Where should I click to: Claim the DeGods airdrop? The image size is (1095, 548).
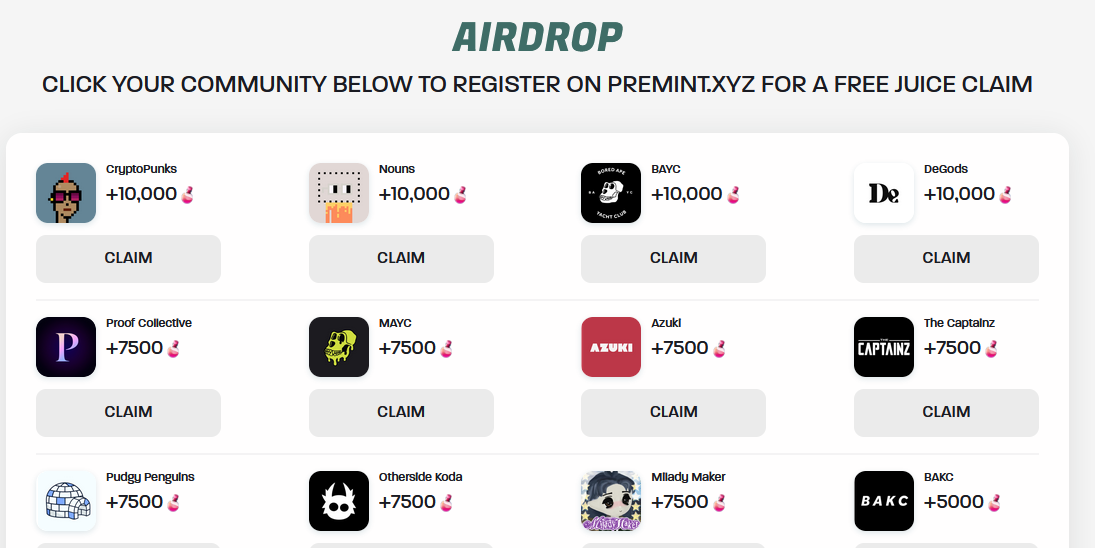click(x=946, y=258)
